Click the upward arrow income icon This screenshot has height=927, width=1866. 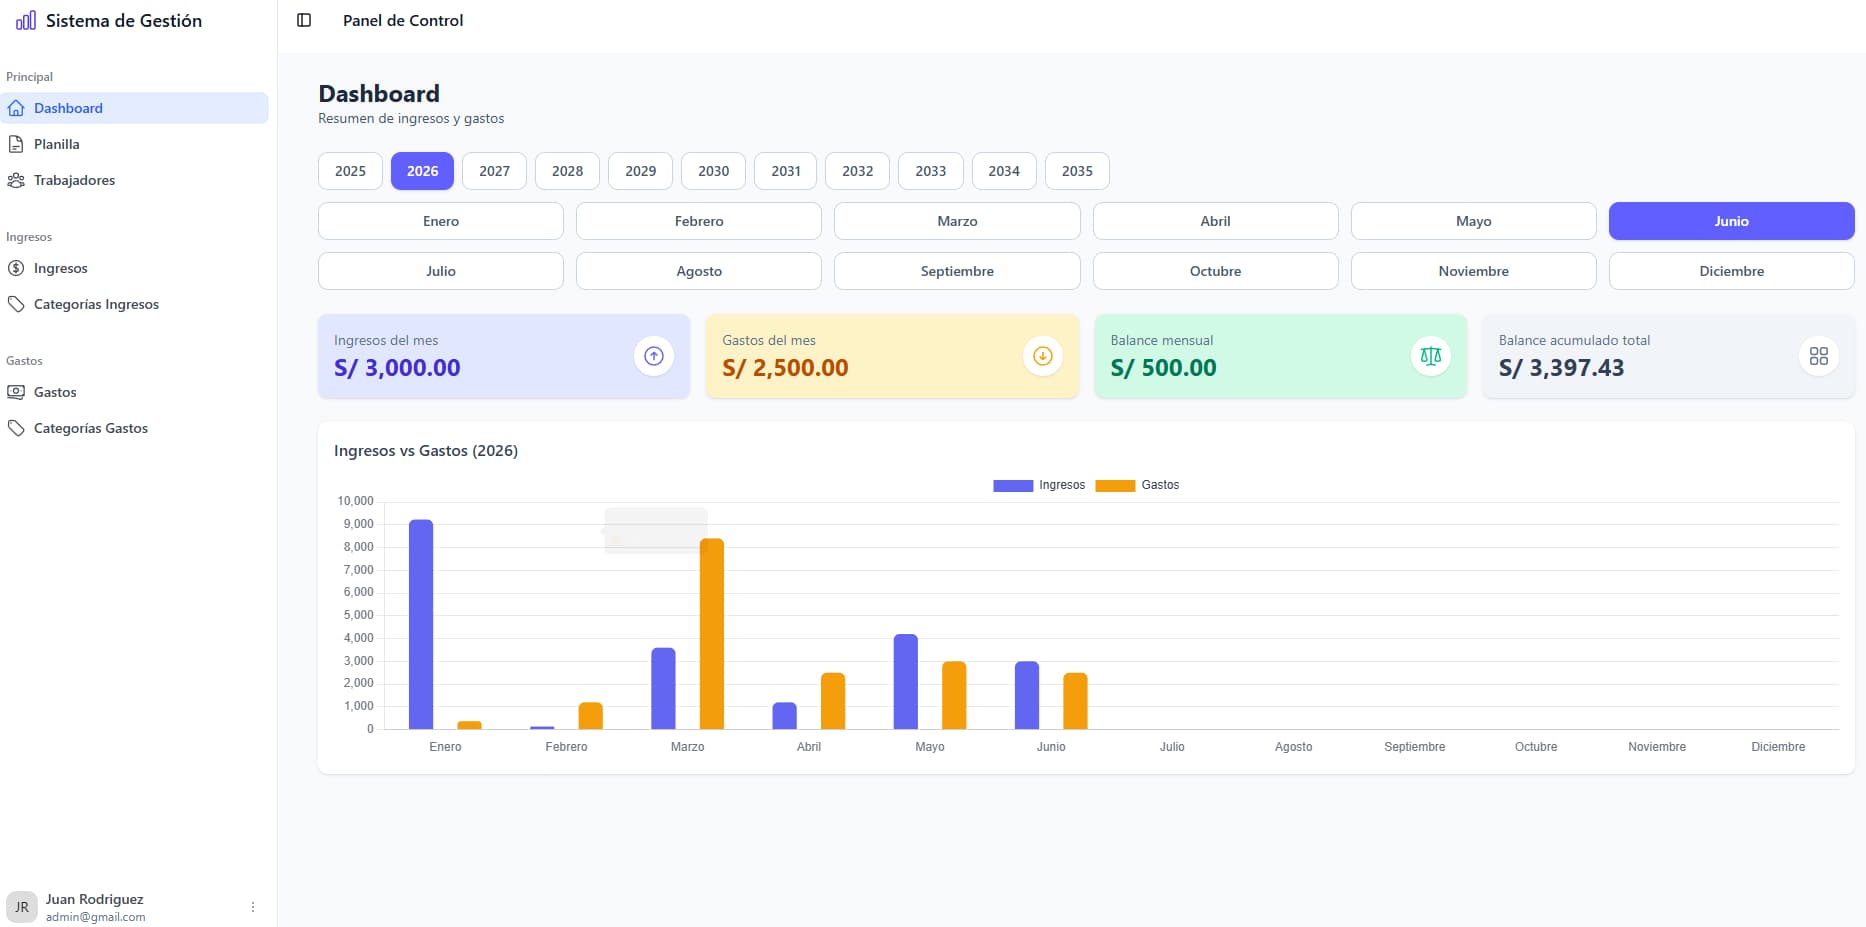pos(654,356)
